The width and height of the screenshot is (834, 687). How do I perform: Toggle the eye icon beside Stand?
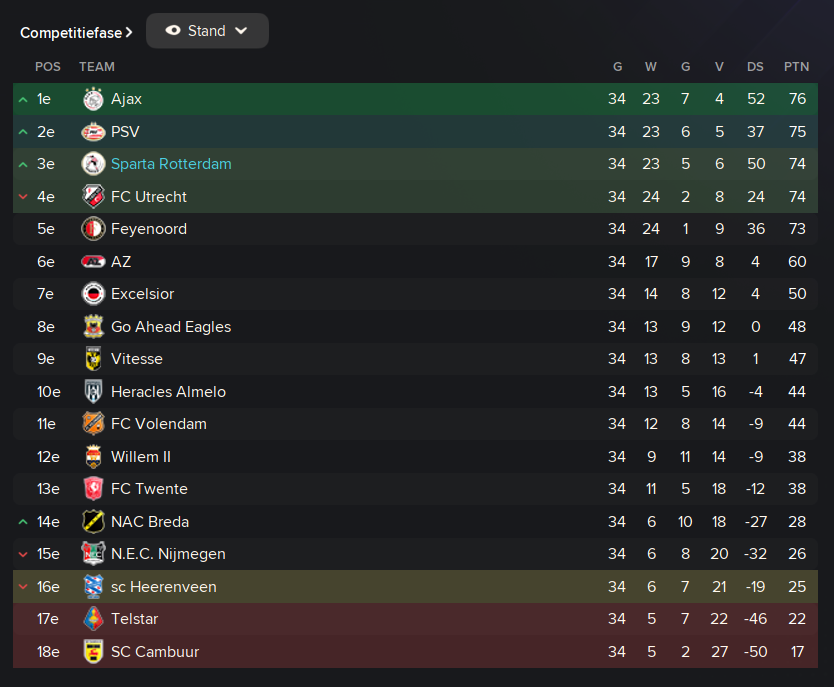173,30
